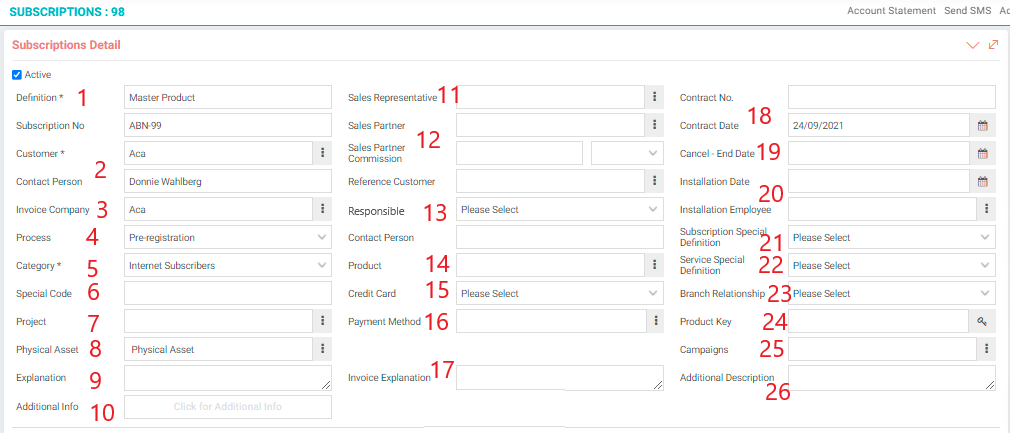Click the key icon beside Product Key
This screenshot has width=1010, height=433.
982,322
